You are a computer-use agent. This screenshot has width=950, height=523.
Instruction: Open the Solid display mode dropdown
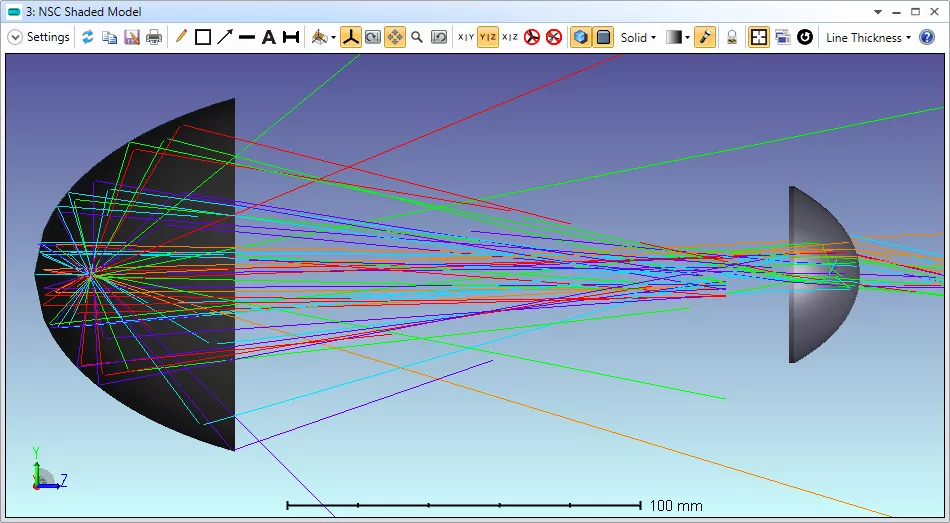(638, 37)
